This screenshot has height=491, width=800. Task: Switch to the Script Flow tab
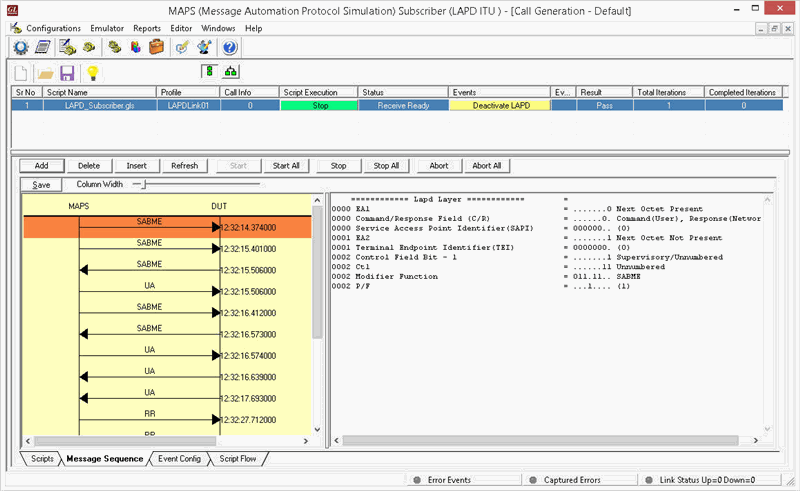238,458
